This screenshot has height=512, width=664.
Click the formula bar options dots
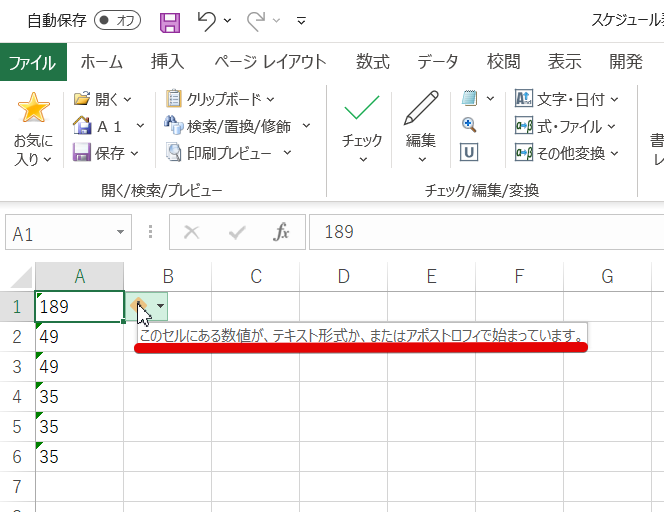point(150,232)
